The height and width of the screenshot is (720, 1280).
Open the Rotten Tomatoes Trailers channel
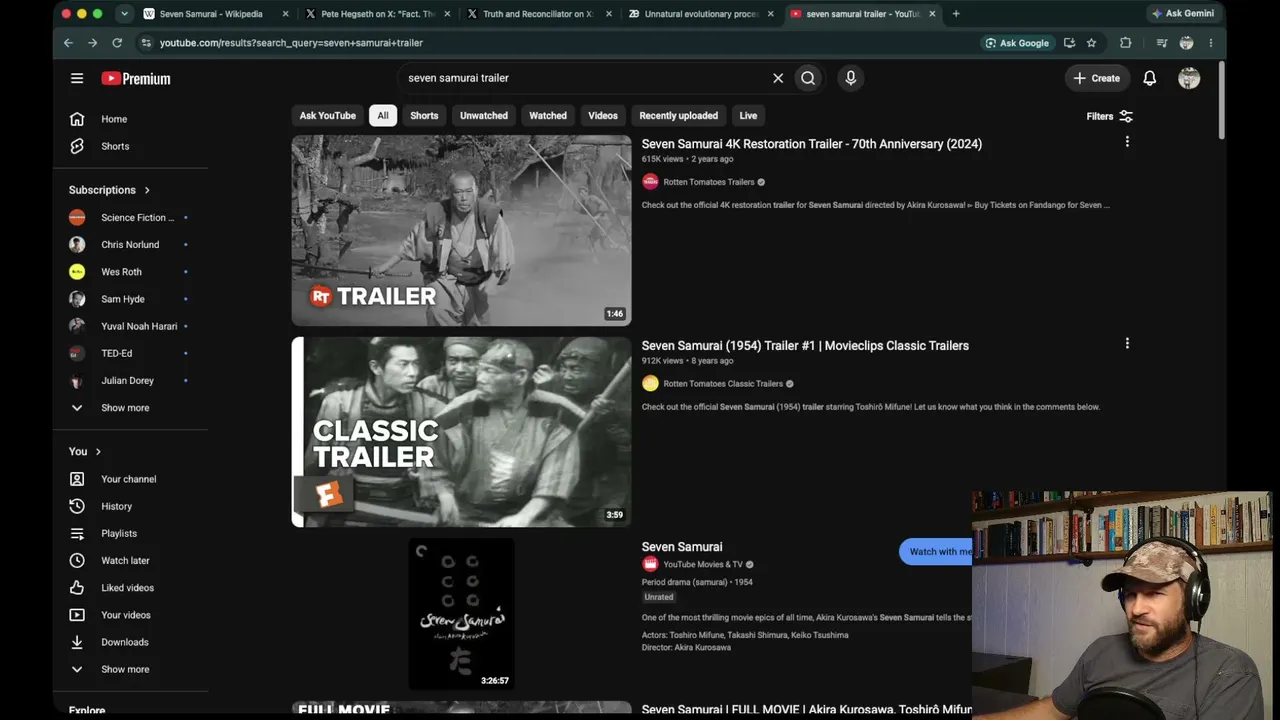(709, 182)
